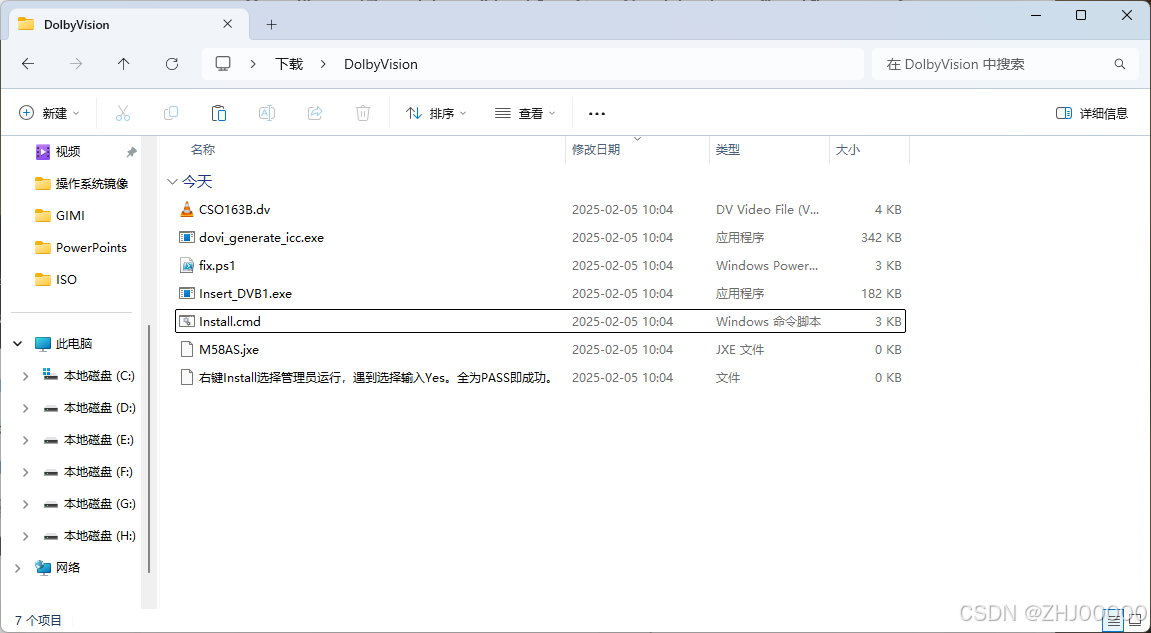Go back with the left arrow
Viewport: 1151px width, 633px height.
(28, 64)
